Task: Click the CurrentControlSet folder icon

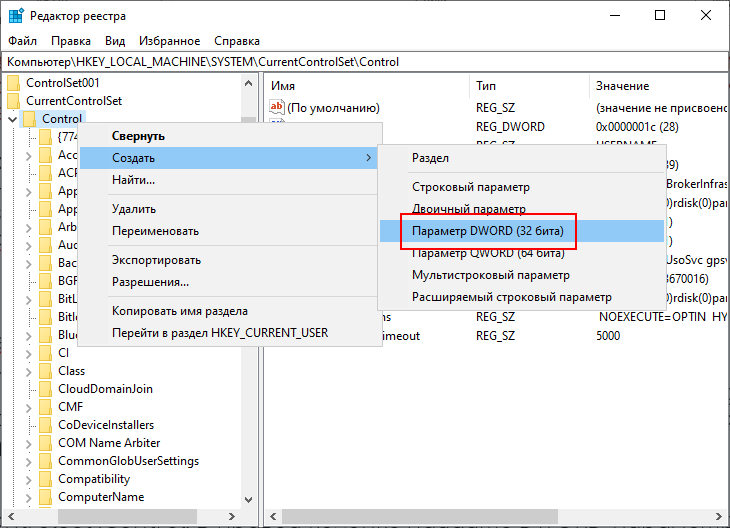Action: pyautogui.click(x=13, y=101)
